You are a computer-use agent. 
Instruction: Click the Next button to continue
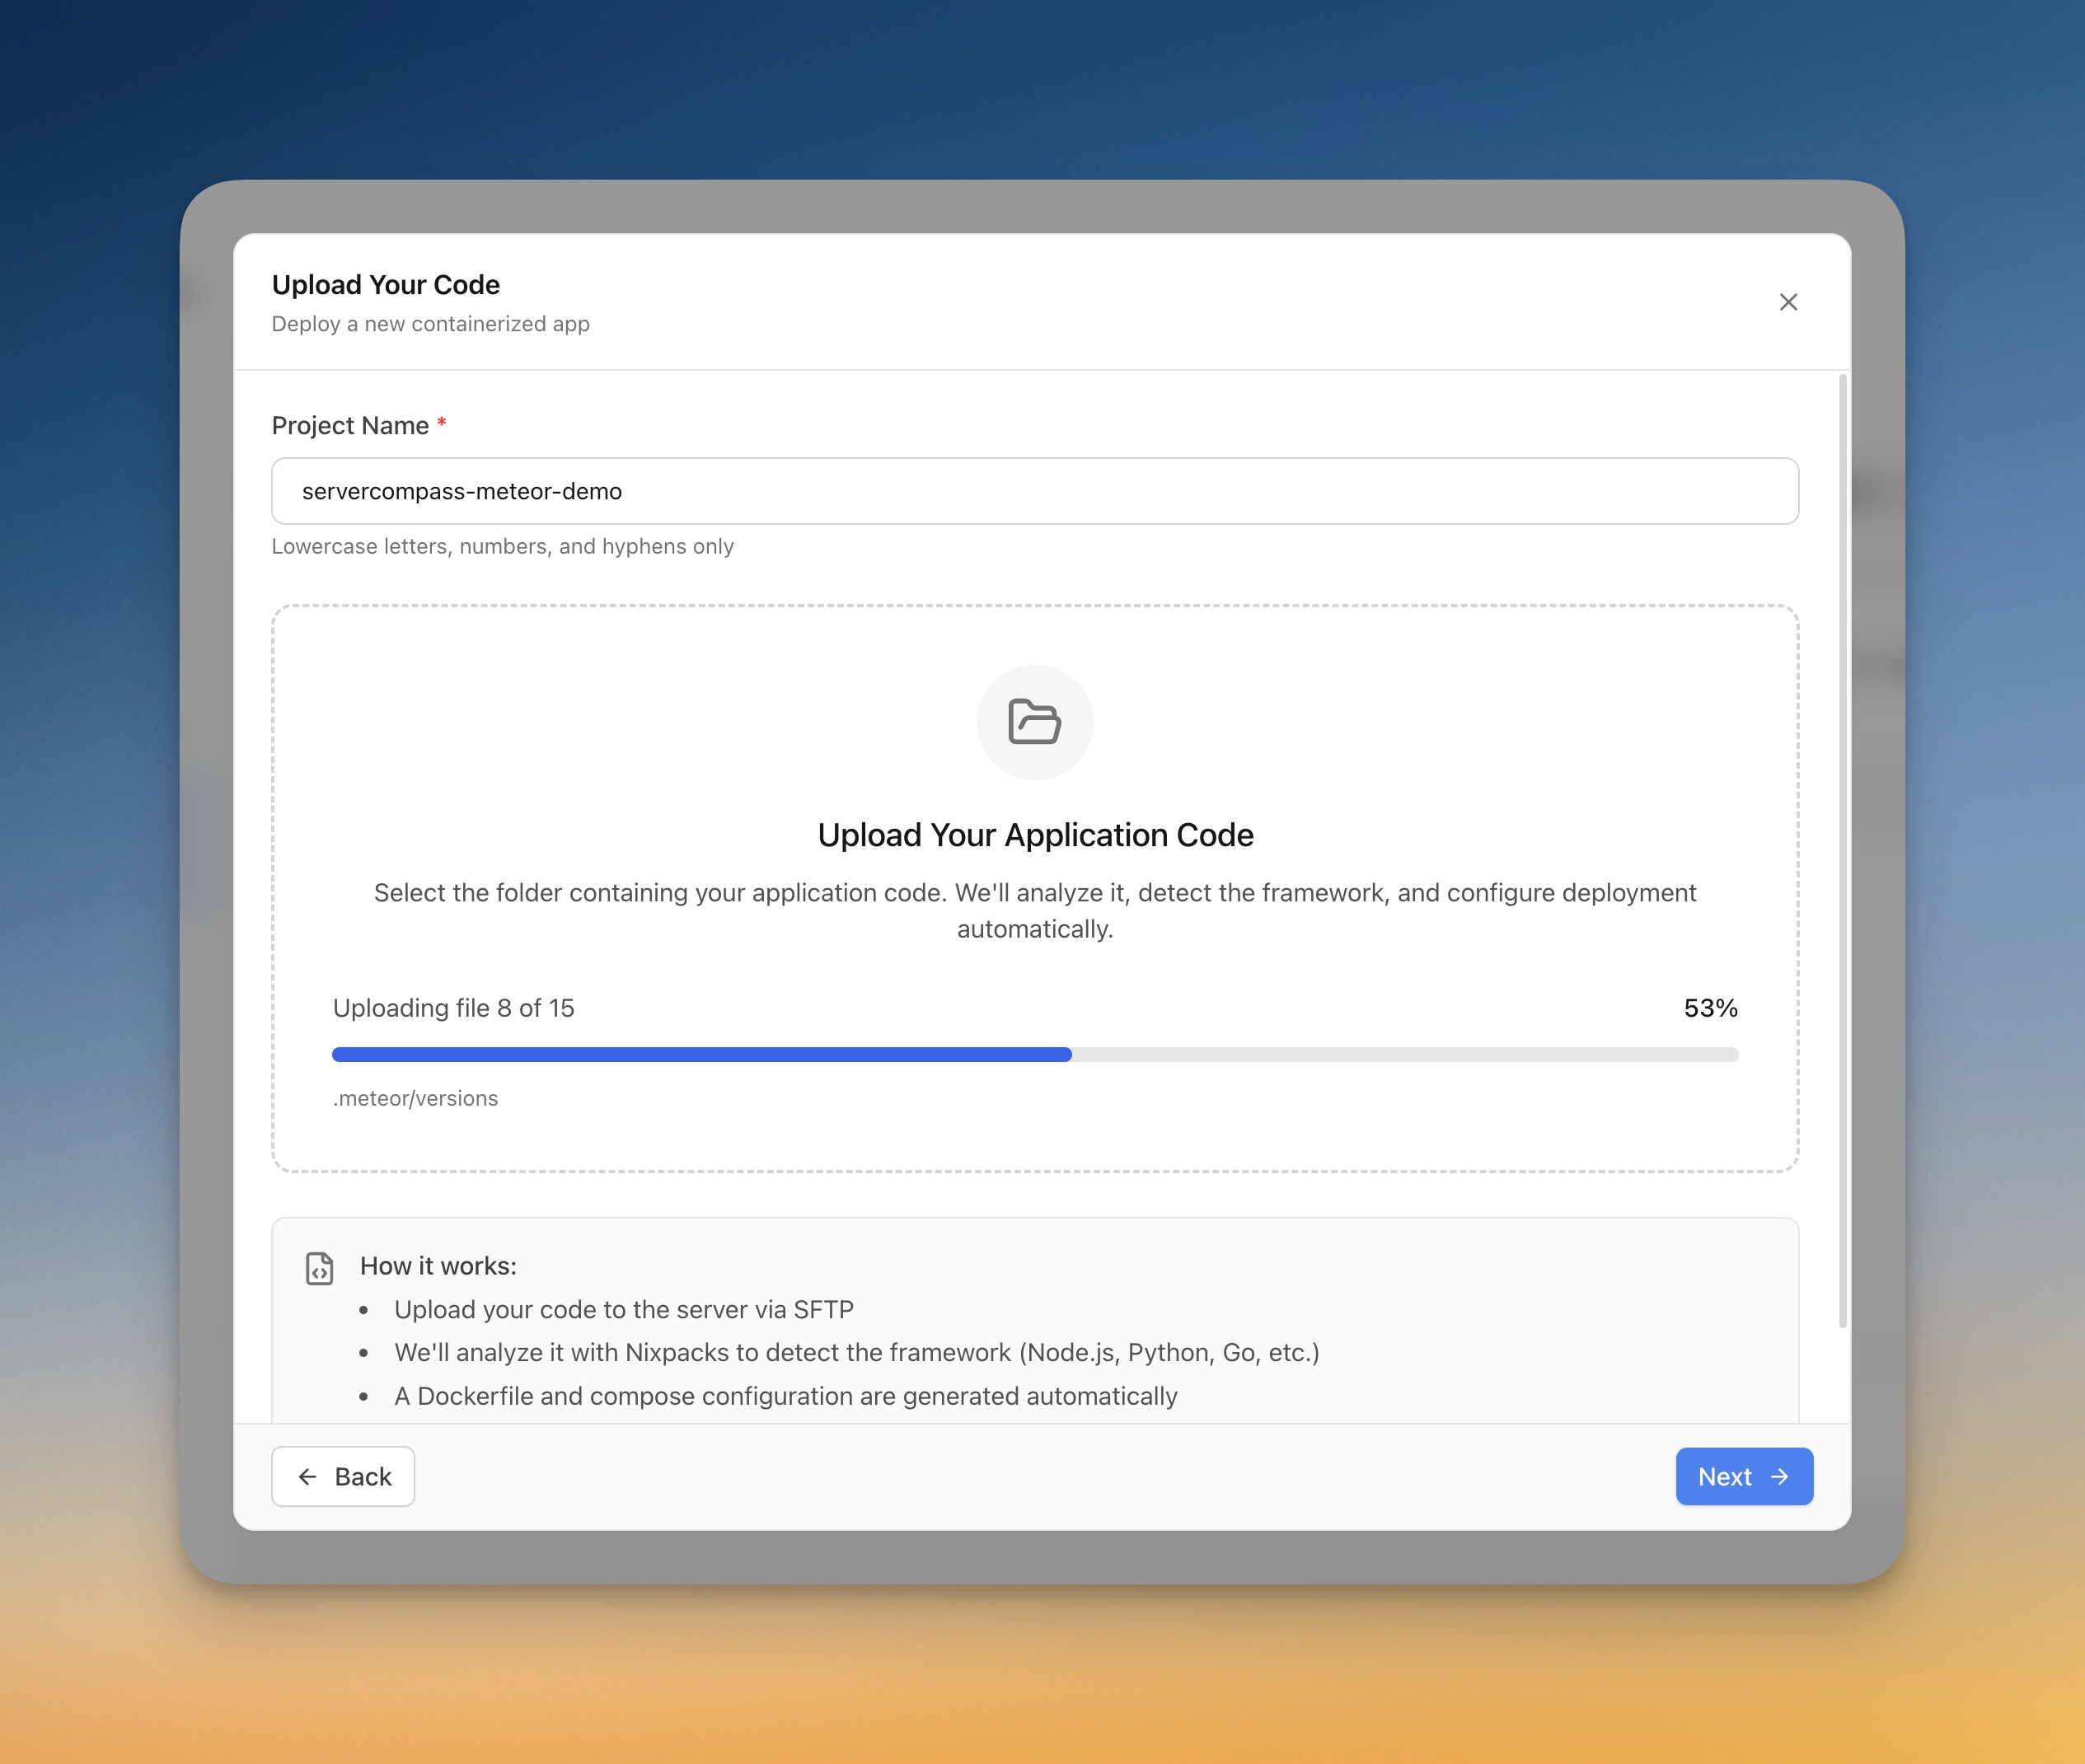pos(1743,1476)
